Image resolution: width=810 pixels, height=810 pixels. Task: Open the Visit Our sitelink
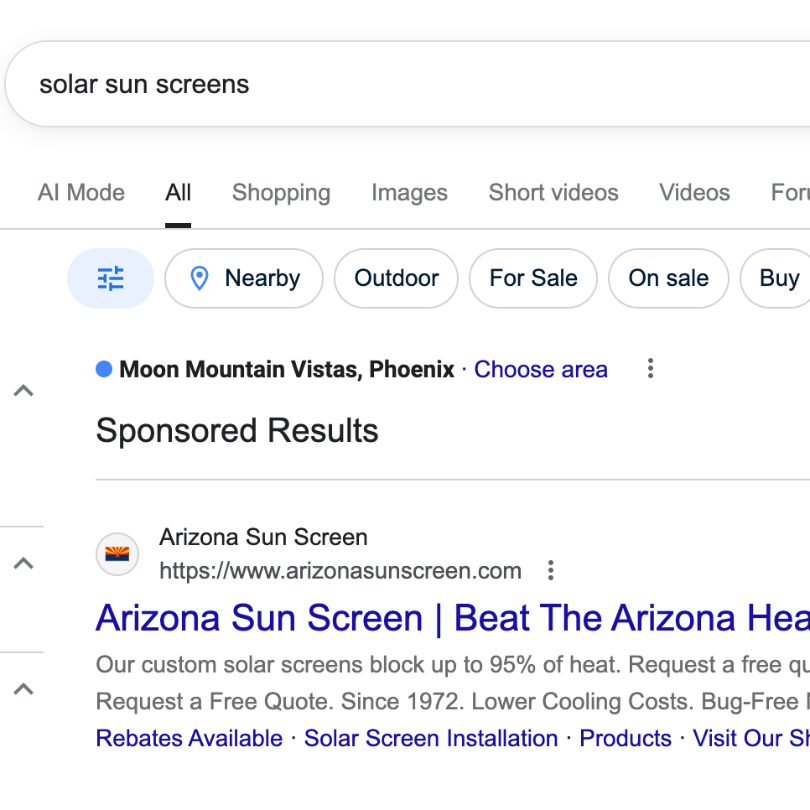[x=751, y=738]
